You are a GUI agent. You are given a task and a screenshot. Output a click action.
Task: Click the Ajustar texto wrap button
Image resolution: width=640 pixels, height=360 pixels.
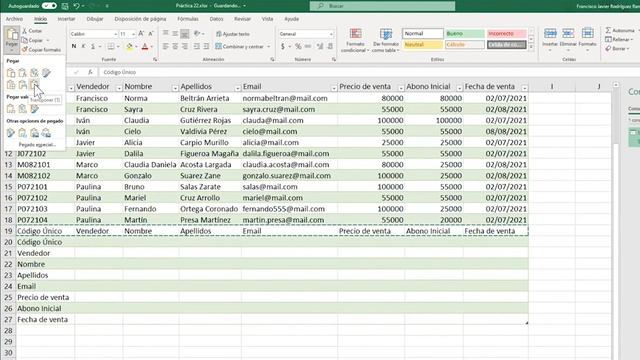click(233, 34)
